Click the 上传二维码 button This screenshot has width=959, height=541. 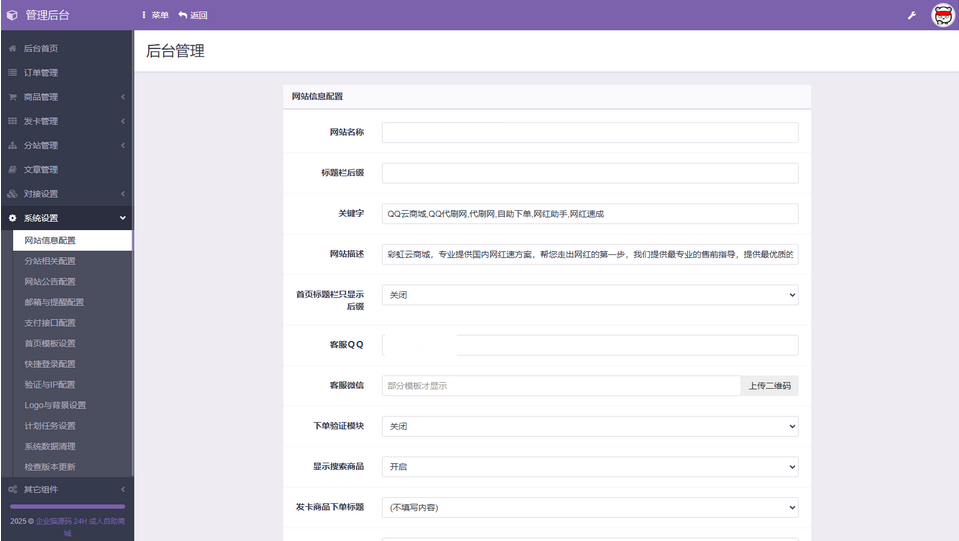pyautogui.click(x=769, y=385)
